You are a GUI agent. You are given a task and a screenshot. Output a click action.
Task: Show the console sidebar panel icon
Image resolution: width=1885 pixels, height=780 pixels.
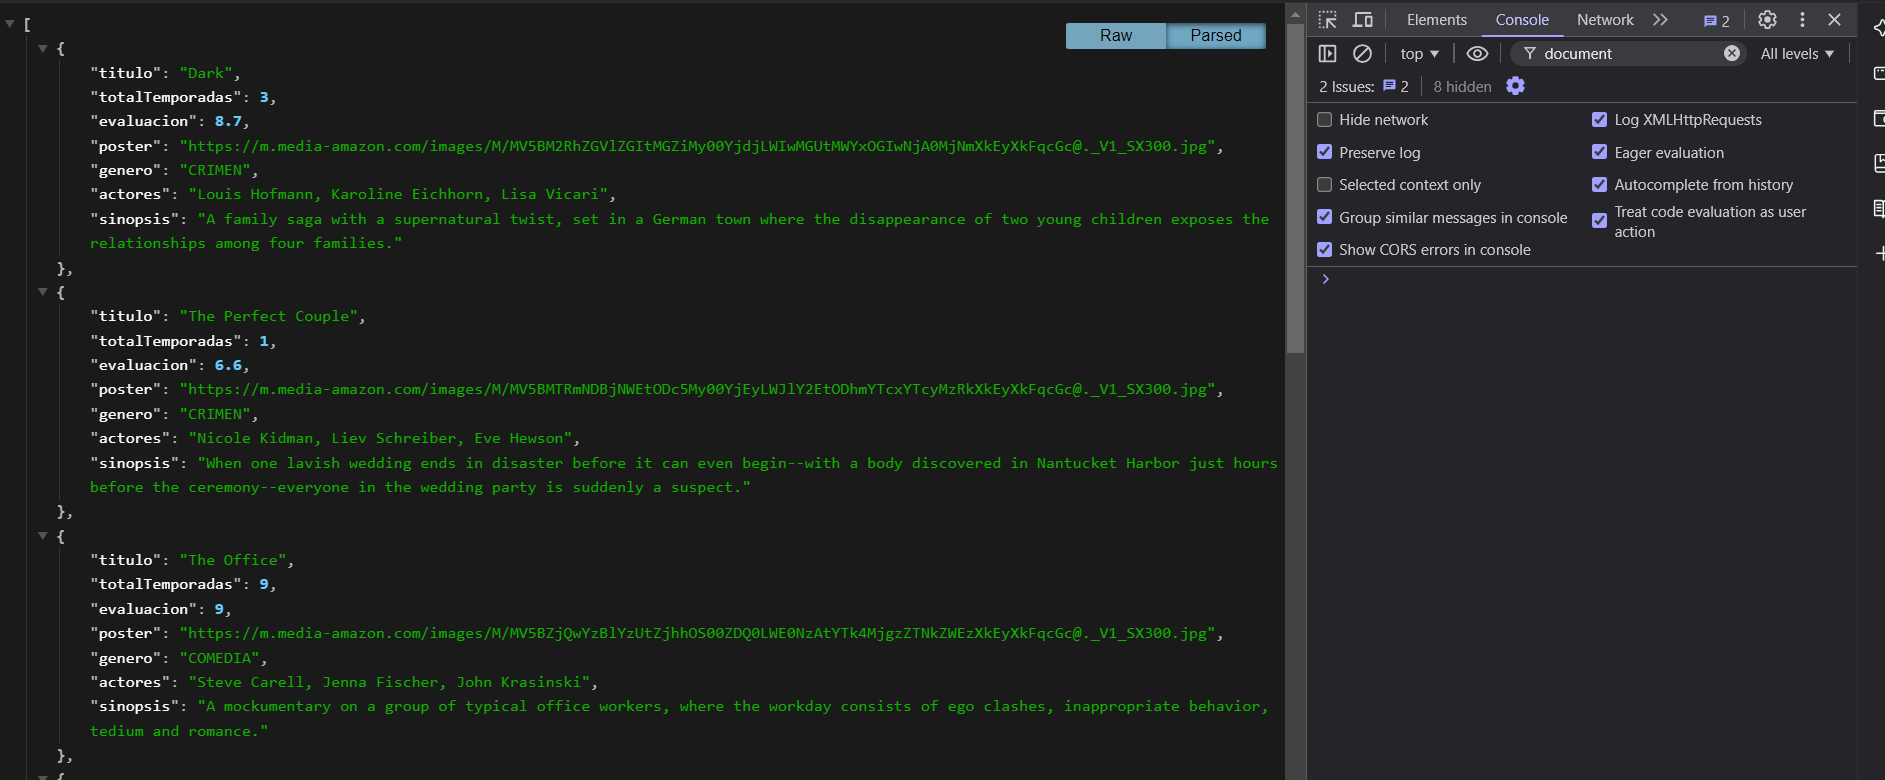click(1327, 53)
